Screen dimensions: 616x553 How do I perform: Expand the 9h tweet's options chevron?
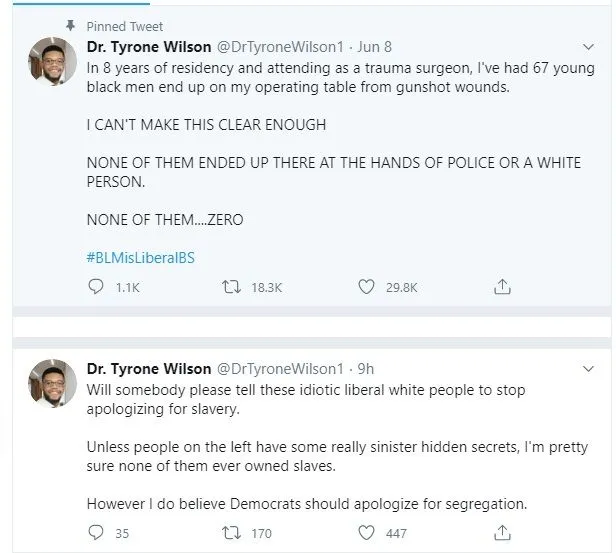click(588, 369)
